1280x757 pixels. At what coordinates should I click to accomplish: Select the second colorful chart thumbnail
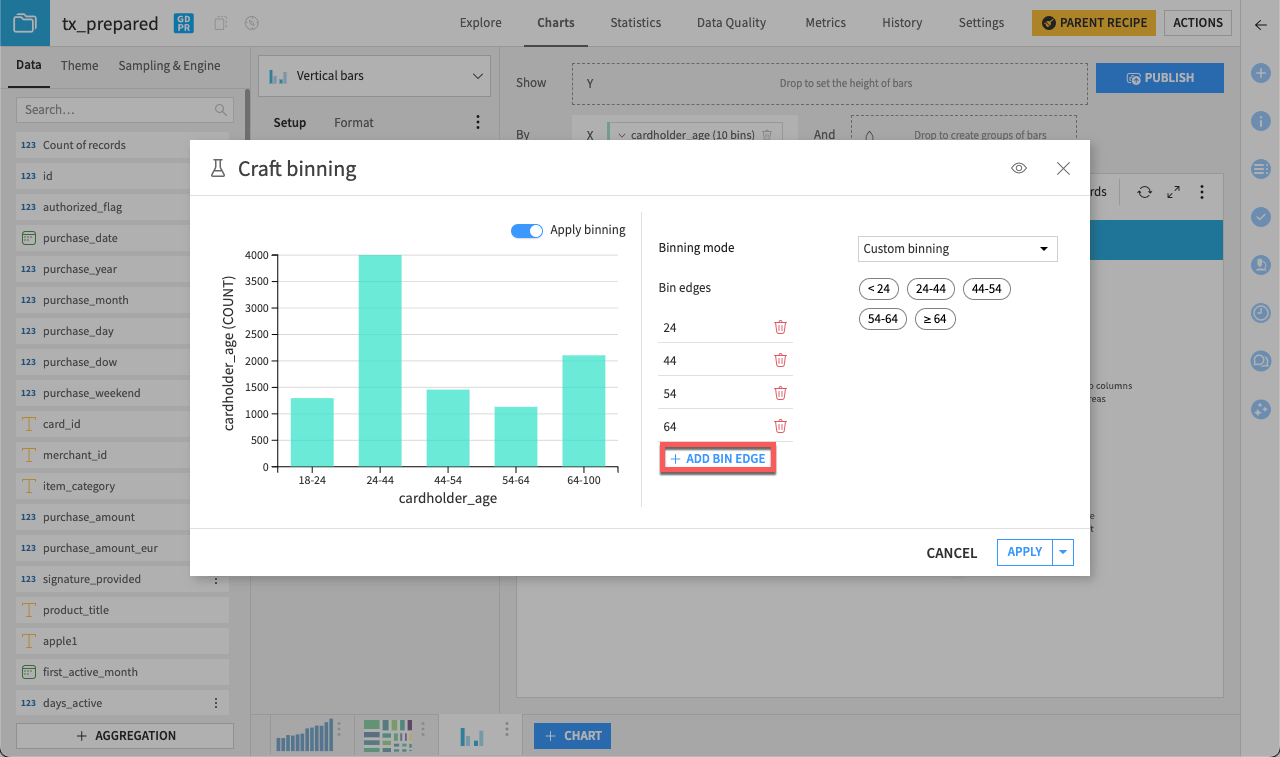387,736
